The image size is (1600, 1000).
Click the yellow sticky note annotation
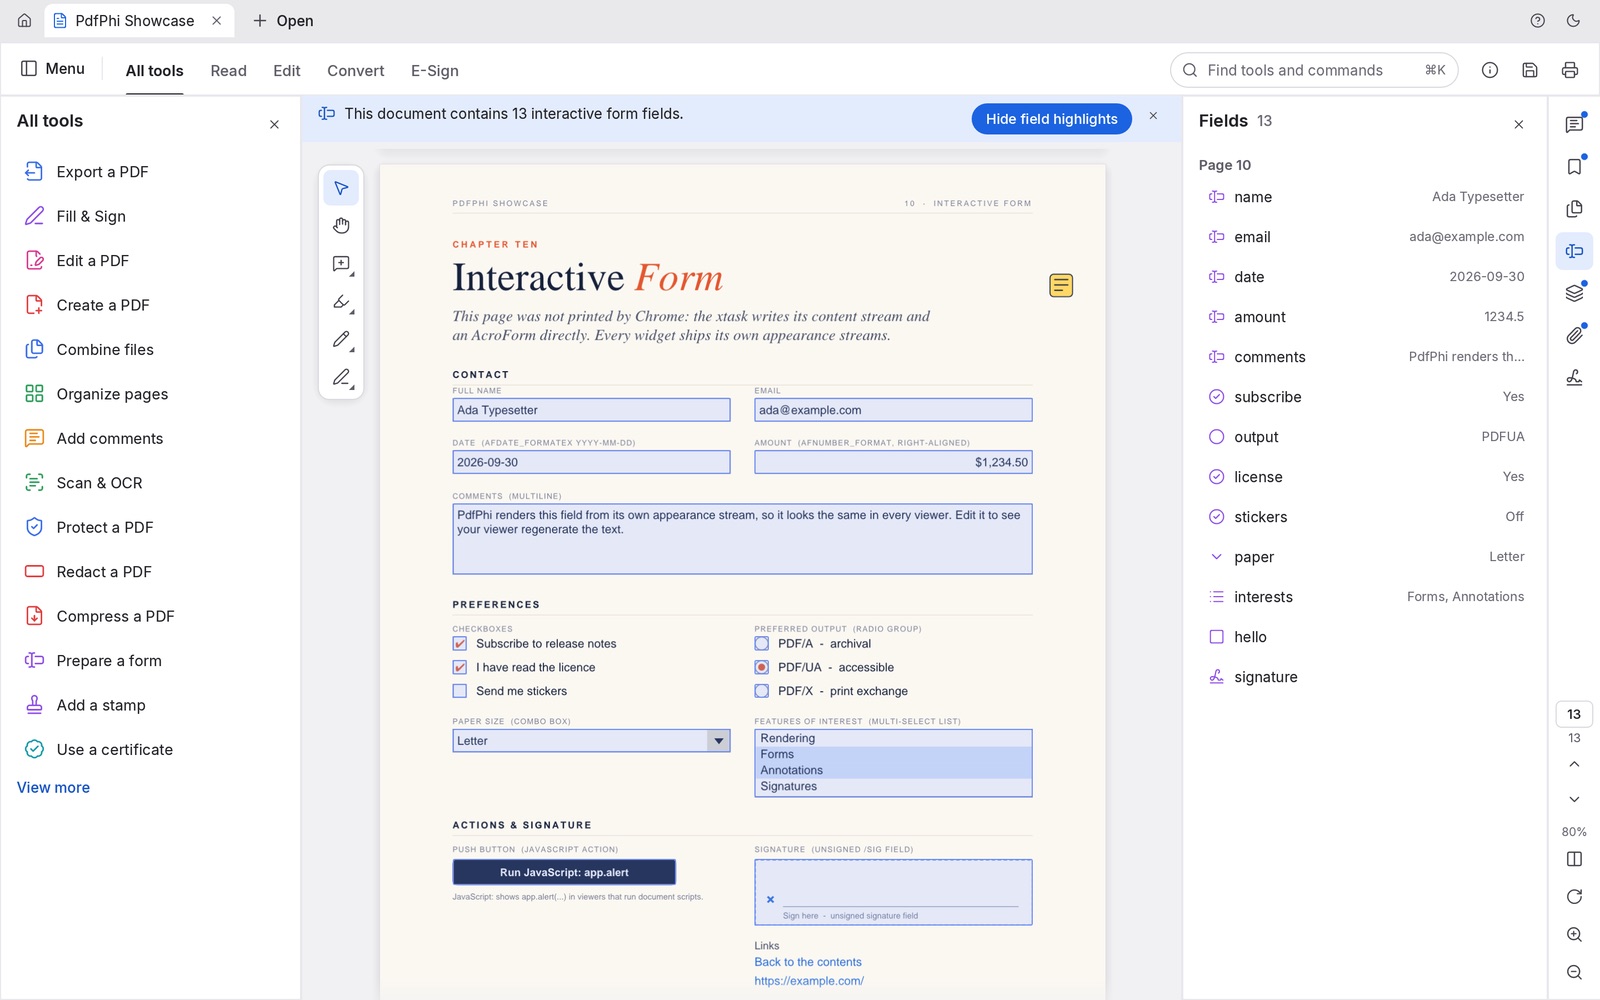coord(1061,285)
